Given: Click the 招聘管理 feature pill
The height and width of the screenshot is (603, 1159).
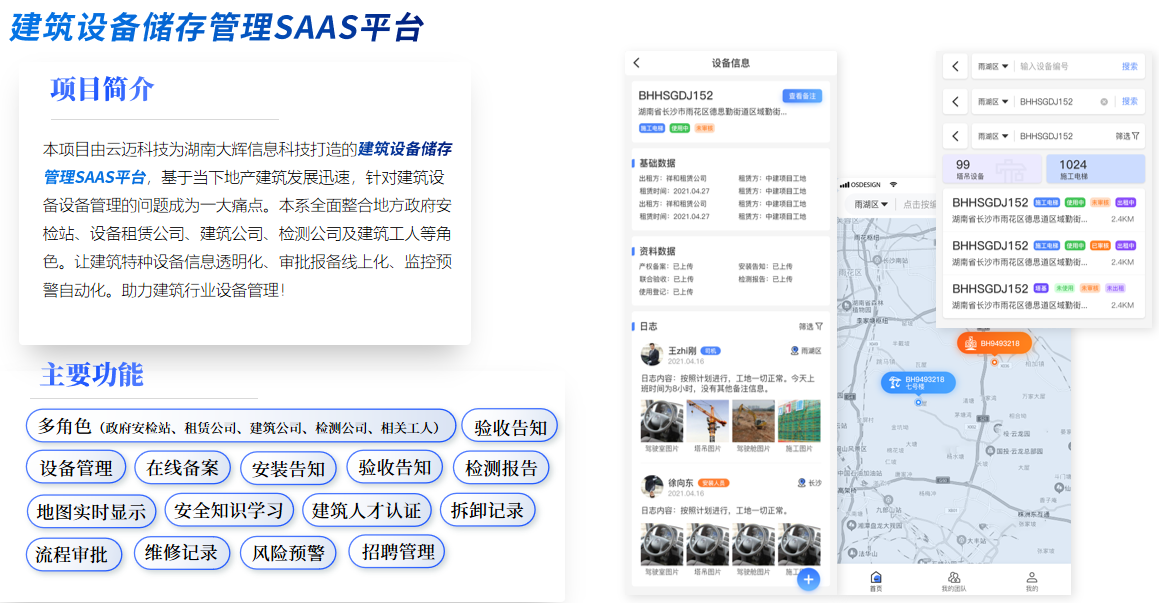Looking at the screenshot, I should tap(398, 551).
